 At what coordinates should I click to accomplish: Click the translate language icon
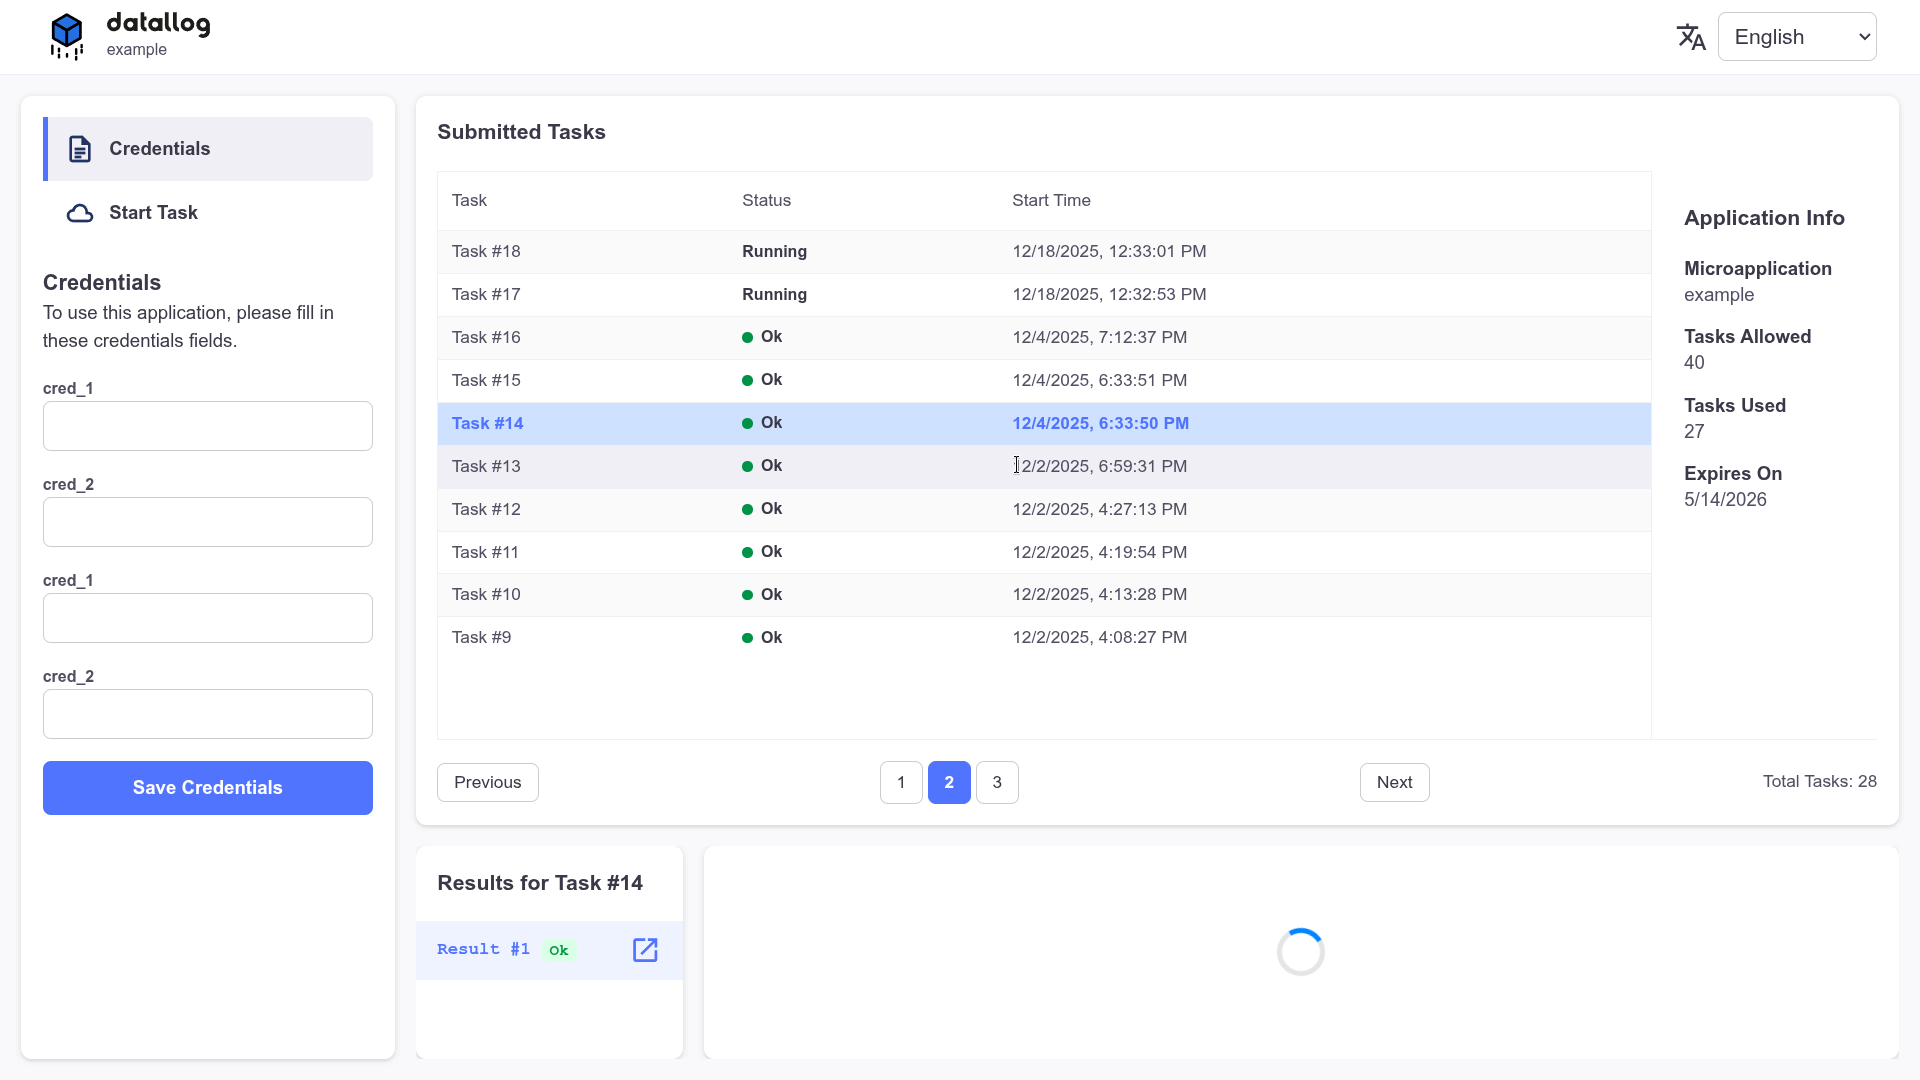[x=1690, y=37]
